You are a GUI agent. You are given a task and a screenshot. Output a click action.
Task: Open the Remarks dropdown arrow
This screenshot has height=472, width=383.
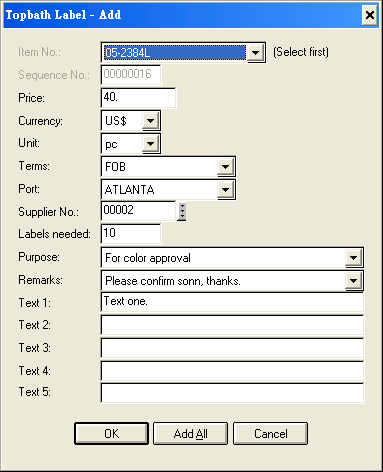[x=353, y=280]
